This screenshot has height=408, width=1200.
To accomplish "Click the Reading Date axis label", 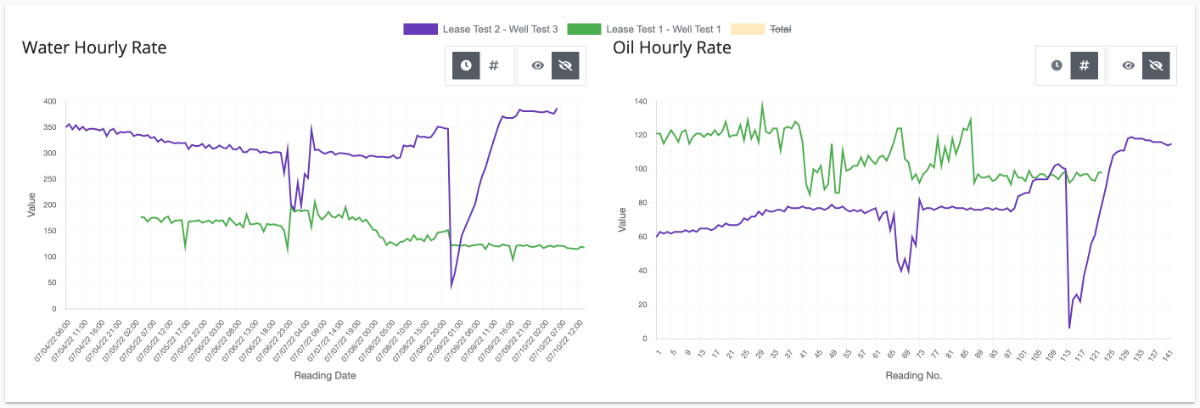I will [x=325, y=376].
